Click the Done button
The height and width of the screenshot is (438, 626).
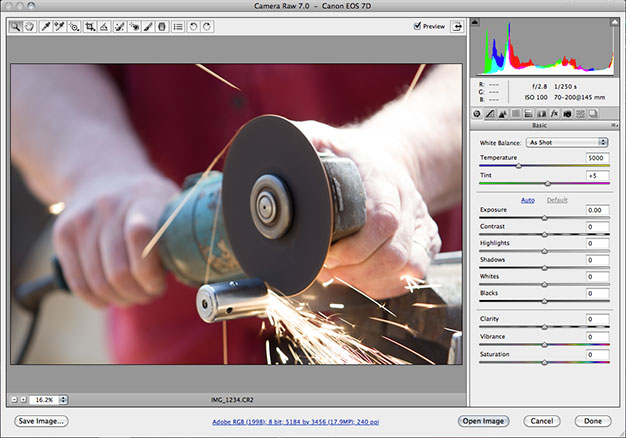click(x=593, y=421)
